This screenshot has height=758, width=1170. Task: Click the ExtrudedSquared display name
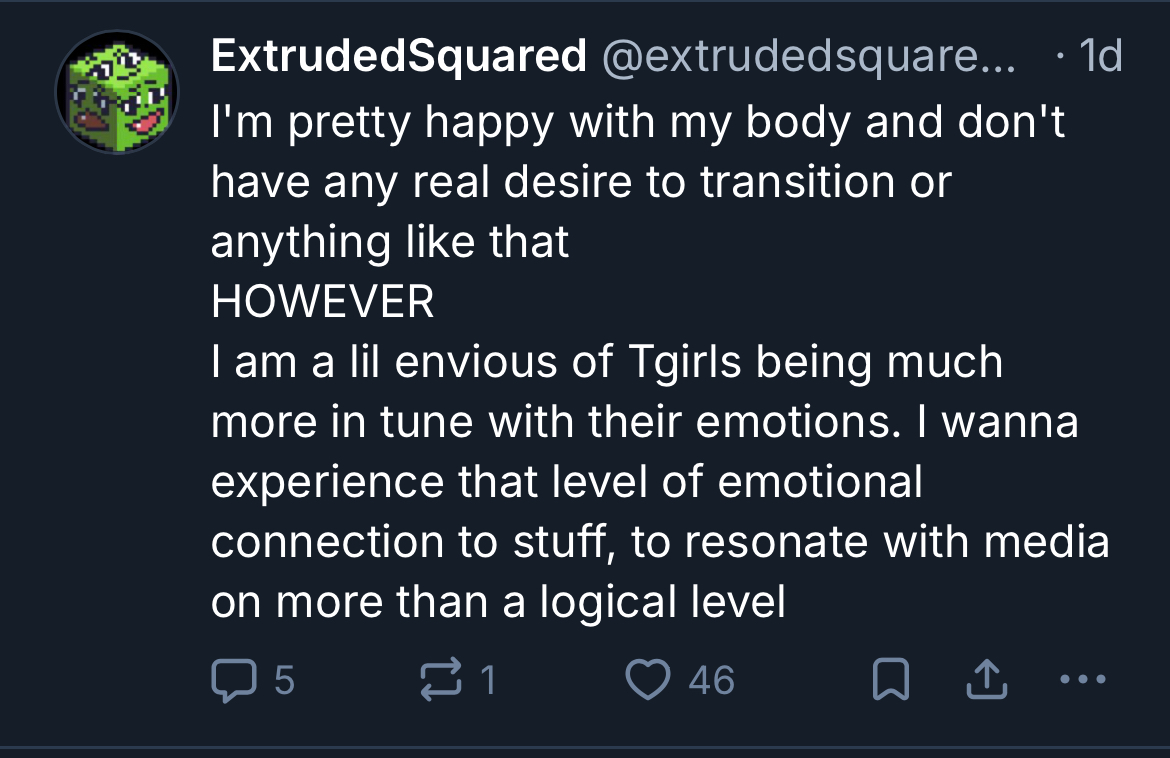tap(398, 57)
